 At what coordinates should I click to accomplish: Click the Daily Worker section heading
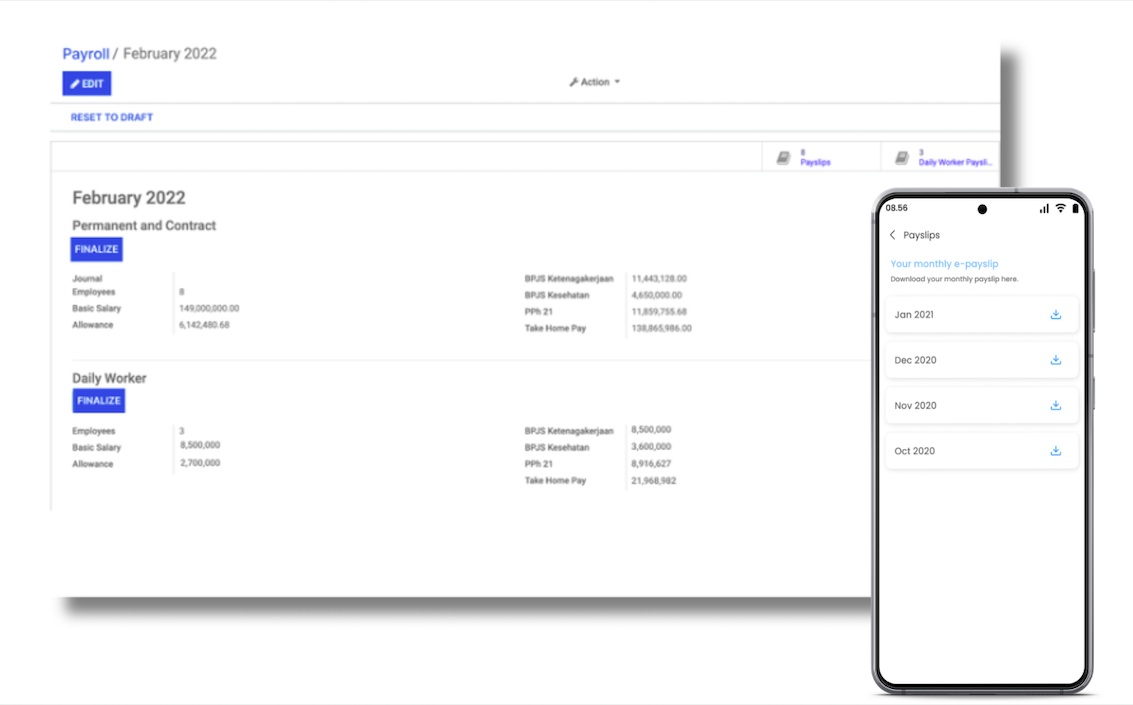pos(109,378)
